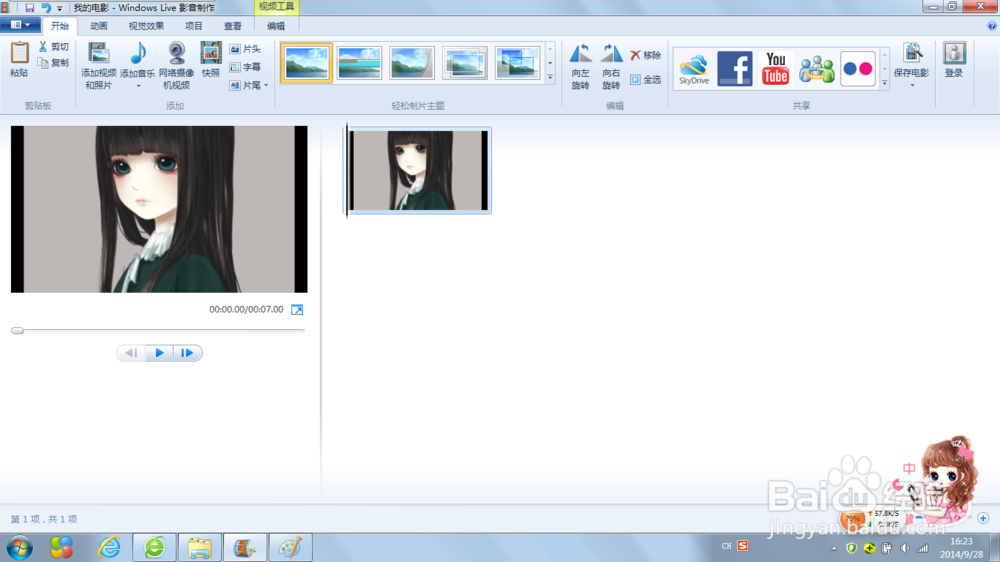Select the first AutoMovie theme thumbnail
This screenshot has width=1000, height=562.
click(307, 63)
